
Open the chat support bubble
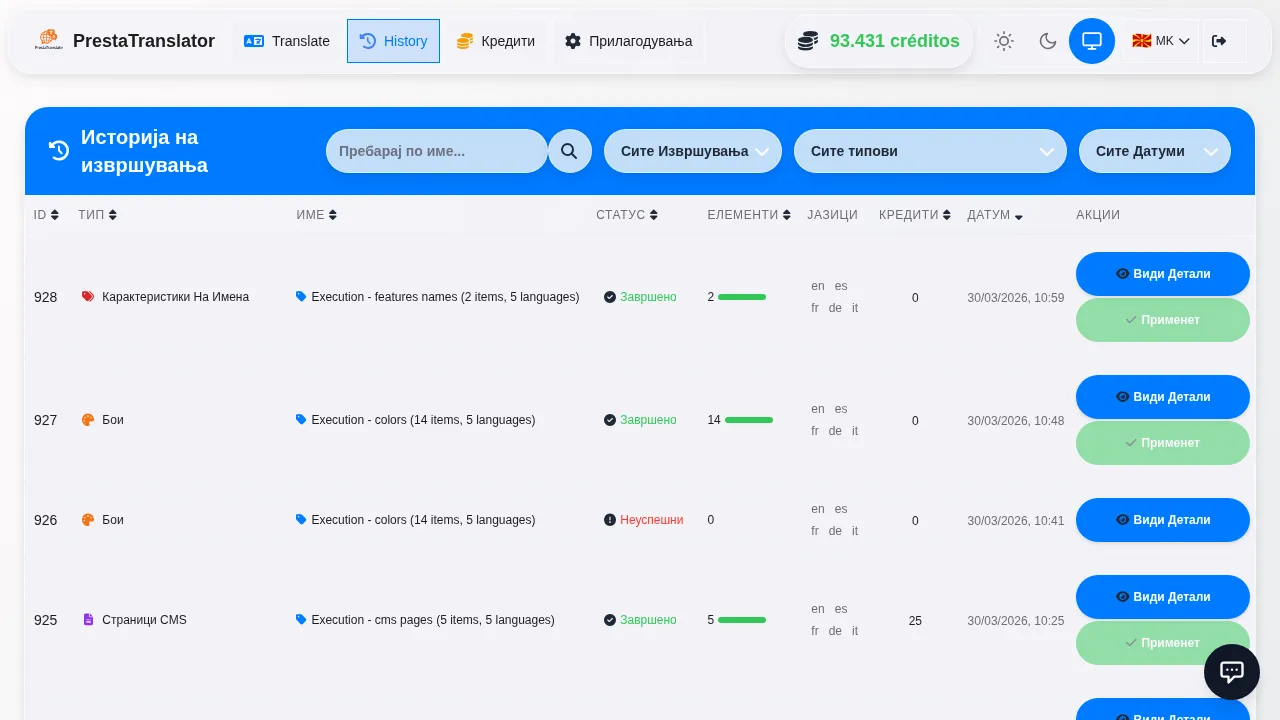click(x=1231, y=672)
